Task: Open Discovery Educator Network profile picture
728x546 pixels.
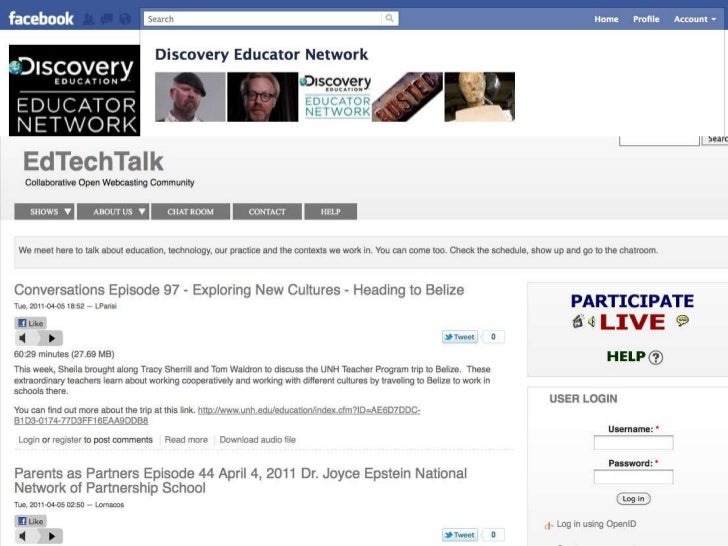Action: [x=74, y=91]
